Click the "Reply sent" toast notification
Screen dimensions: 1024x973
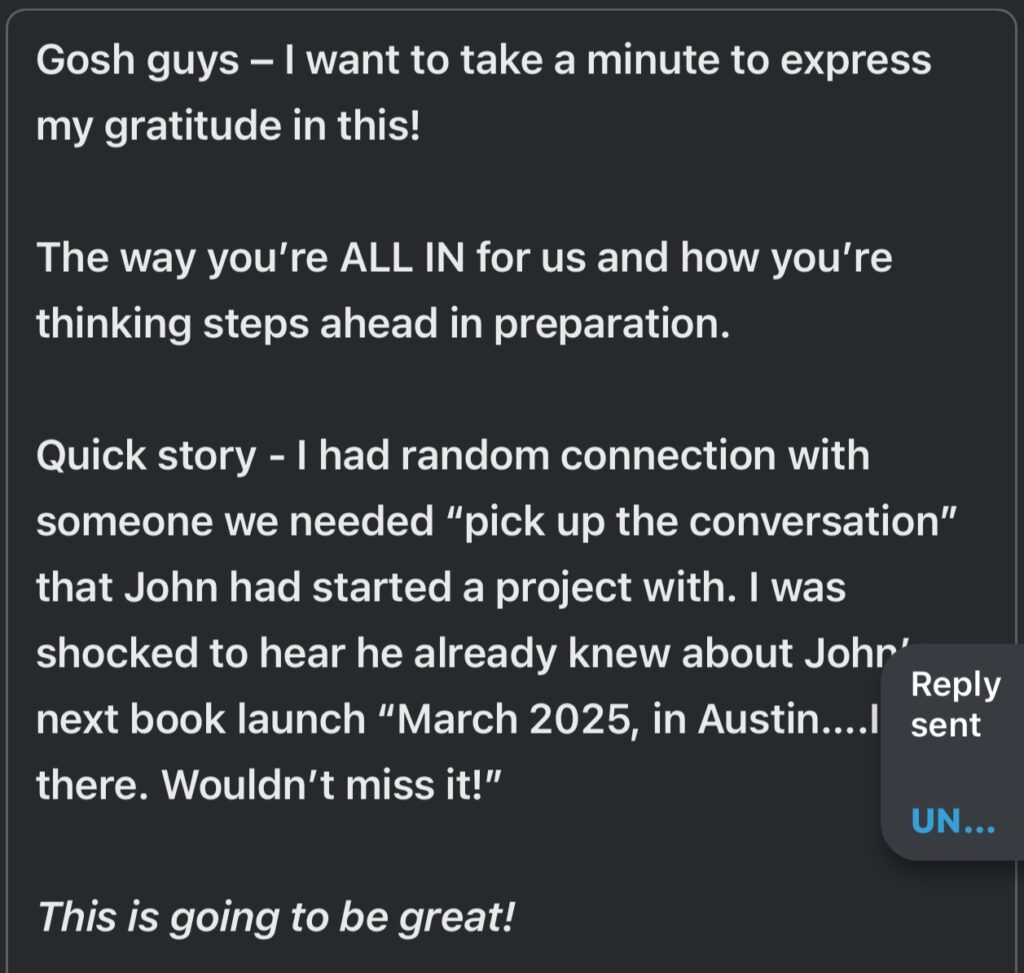(954, 705)
